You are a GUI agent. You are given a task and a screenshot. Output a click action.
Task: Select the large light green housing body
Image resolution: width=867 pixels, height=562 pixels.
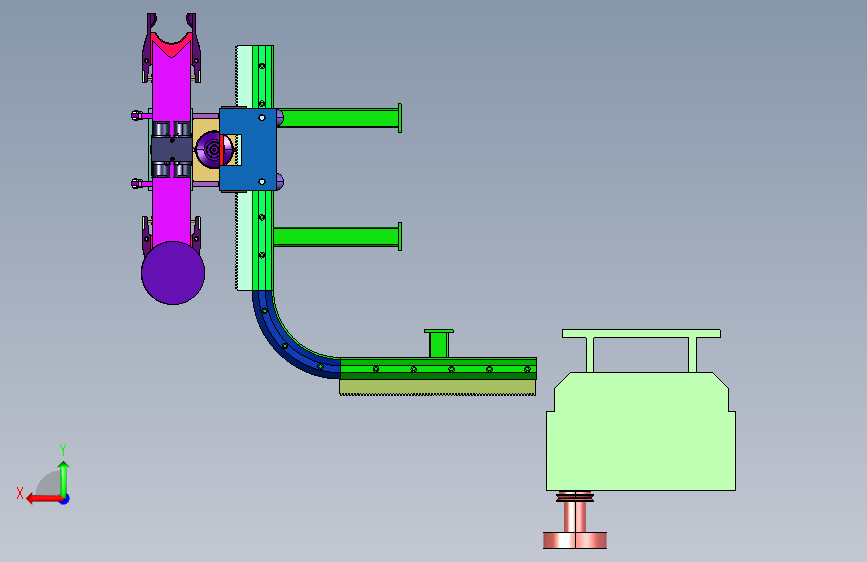tap(641, 431)
